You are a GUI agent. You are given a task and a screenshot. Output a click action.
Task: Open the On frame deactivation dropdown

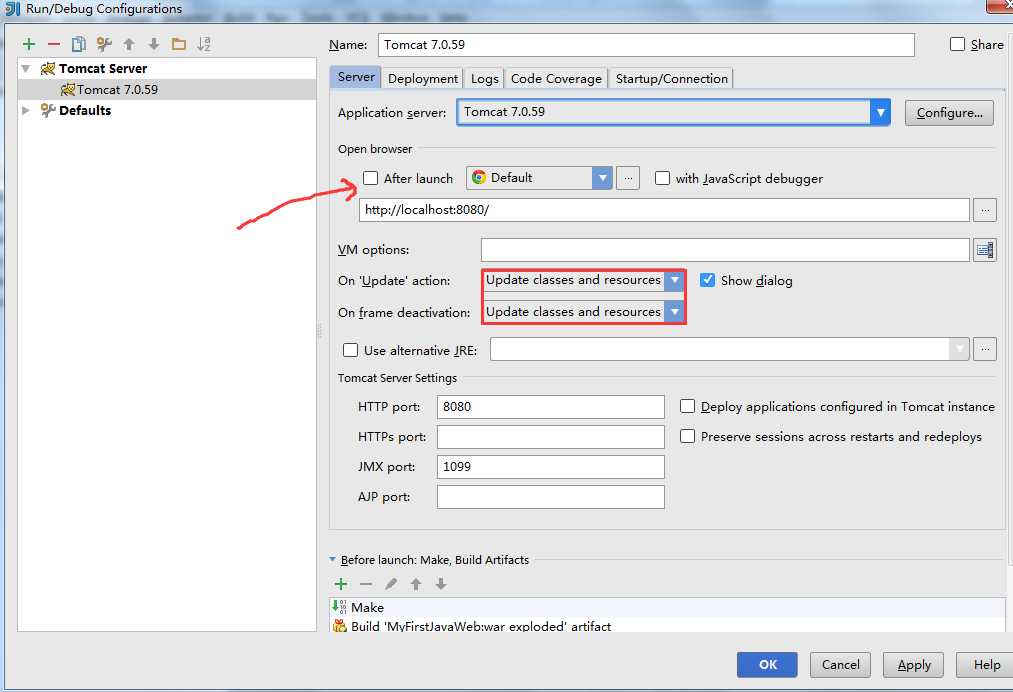coord(674,311)
